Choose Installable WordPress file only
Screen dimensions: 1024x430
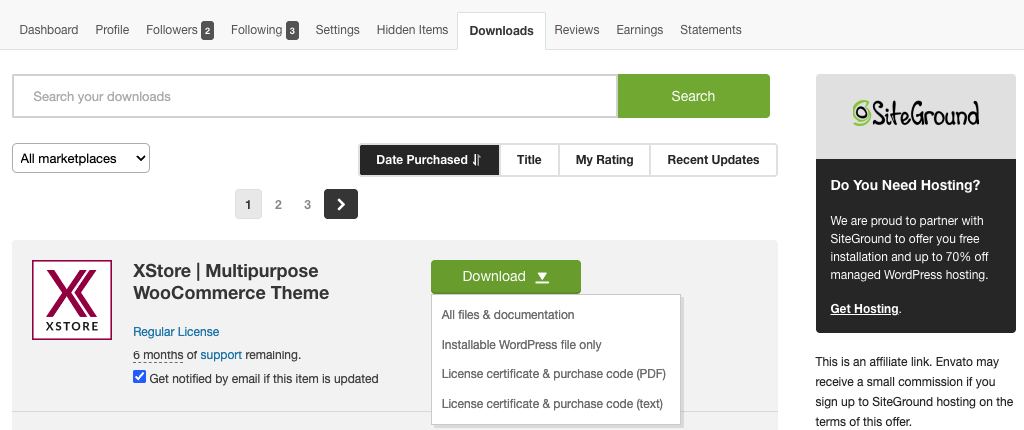[521, 345]
